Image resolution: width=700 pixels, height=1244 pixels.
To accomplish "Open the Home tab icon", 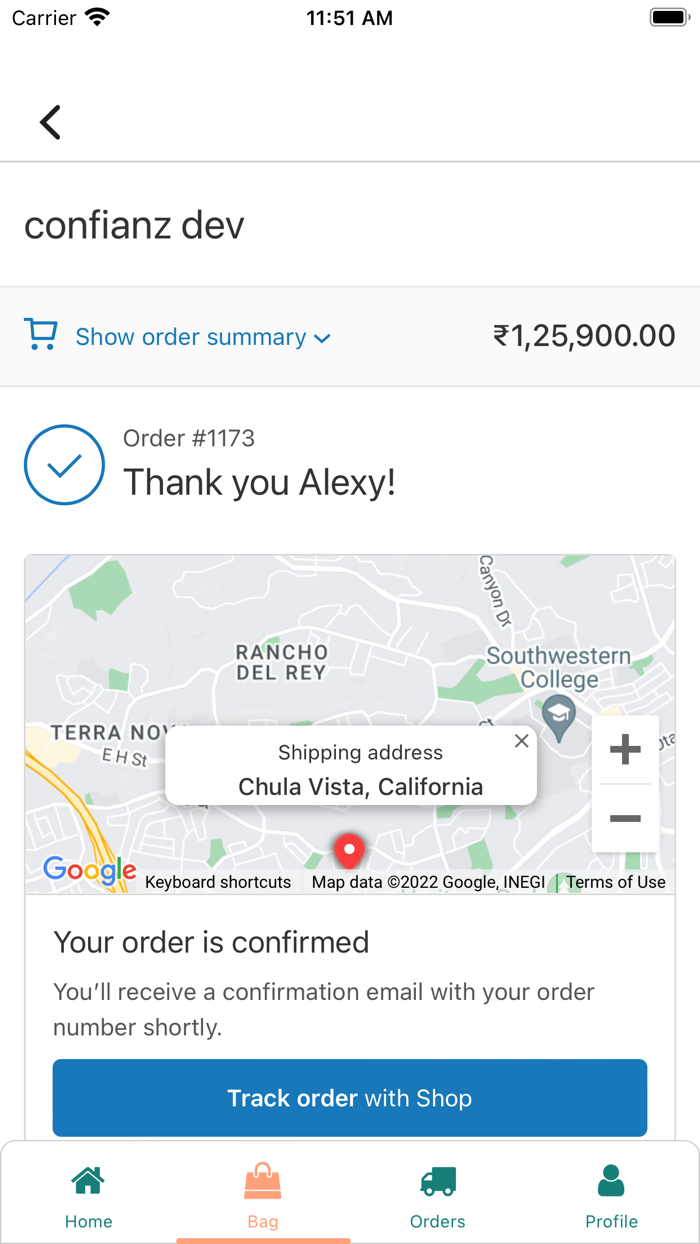I will pyautogui.click(x=88, y=1181).
